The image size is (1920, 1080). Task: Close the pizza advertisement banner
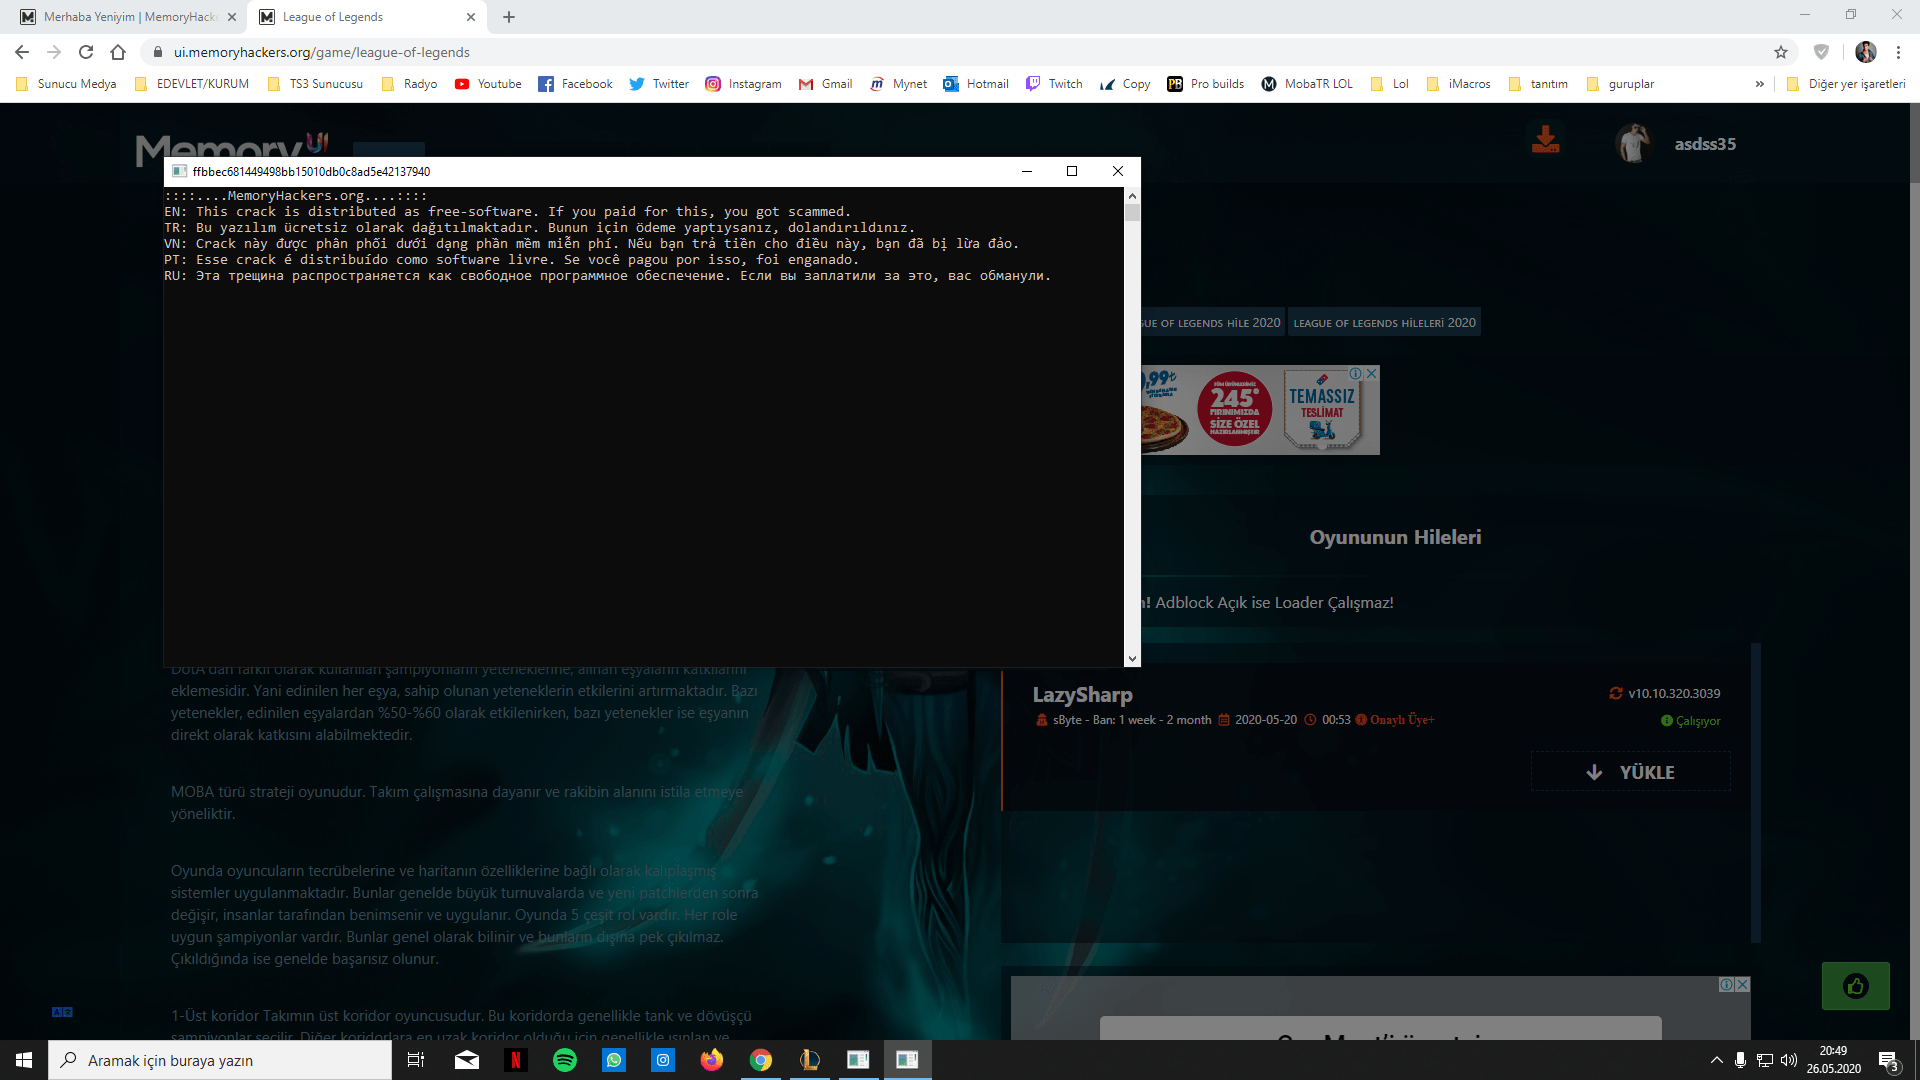[x=1372, y=373]
